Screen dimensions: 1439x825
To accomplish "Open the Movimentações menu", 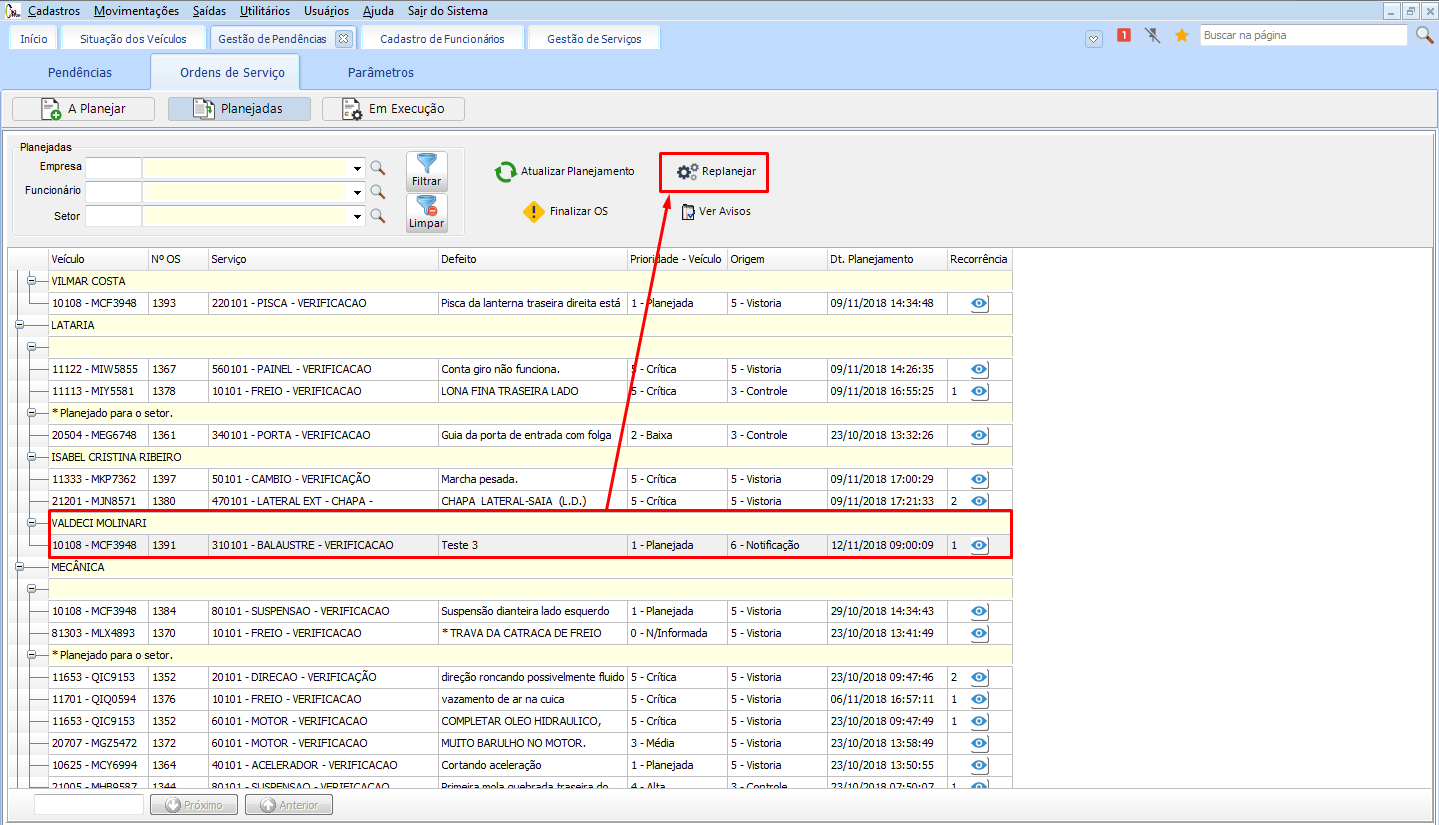I will click(x=136, y=11).
